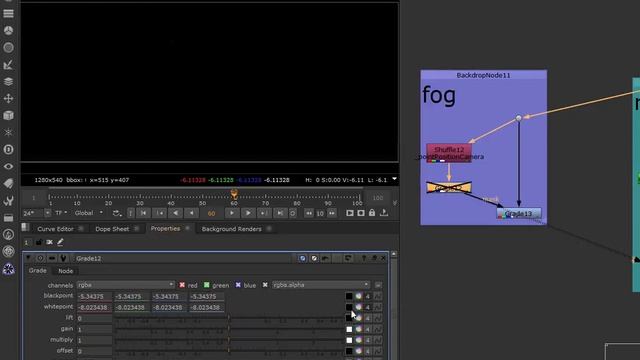
Task: Toggle the red channel checkbox
Action: tap(182, 285)
